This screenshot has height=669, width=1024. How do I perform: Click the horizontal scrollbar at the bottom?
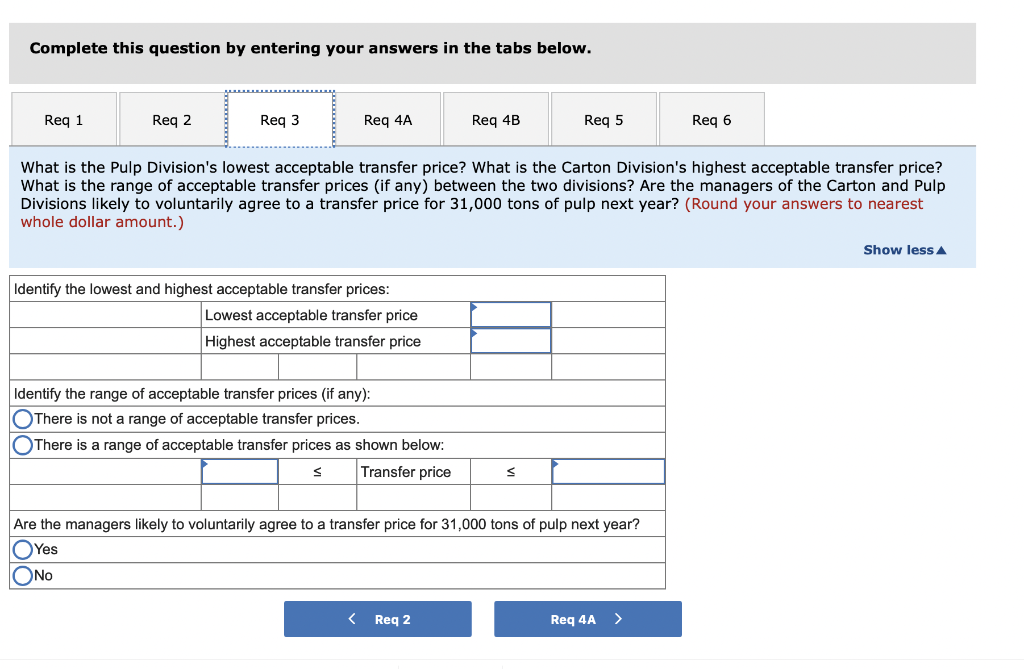[x=450, y=662]
